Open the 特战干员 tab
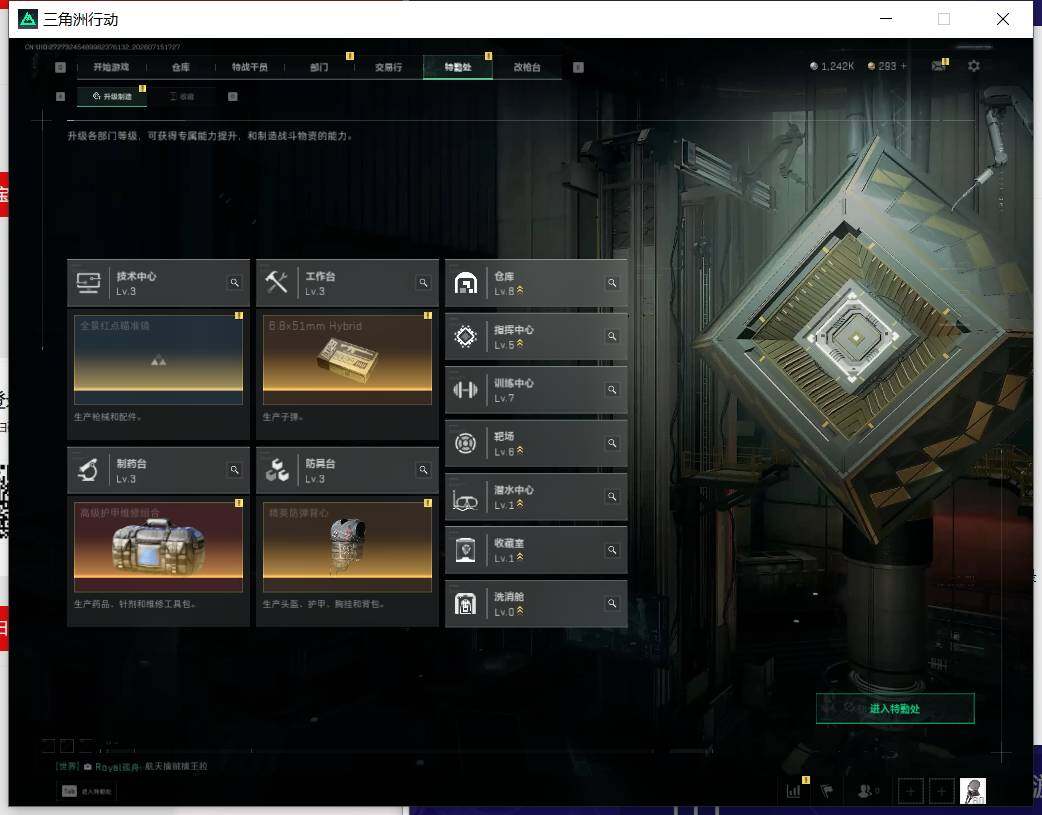 250,67
